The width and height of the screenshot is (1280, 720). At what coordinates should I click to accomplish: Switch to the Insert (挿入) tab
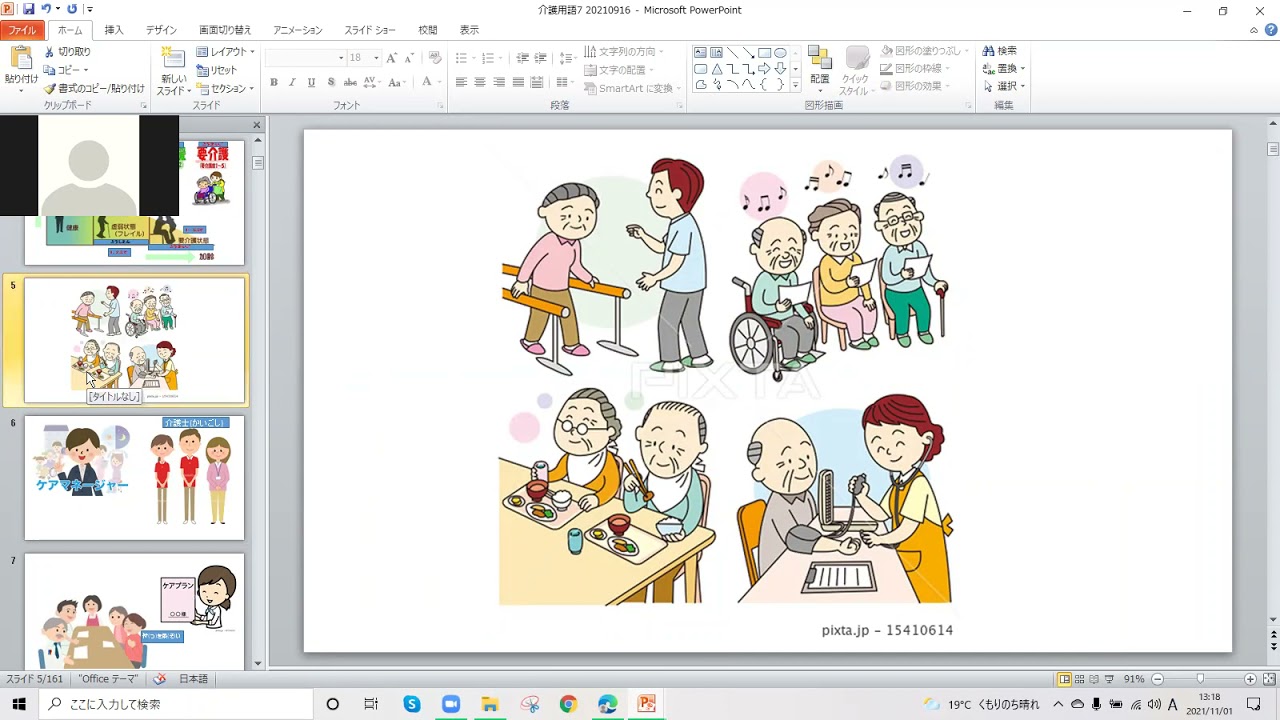114,30
